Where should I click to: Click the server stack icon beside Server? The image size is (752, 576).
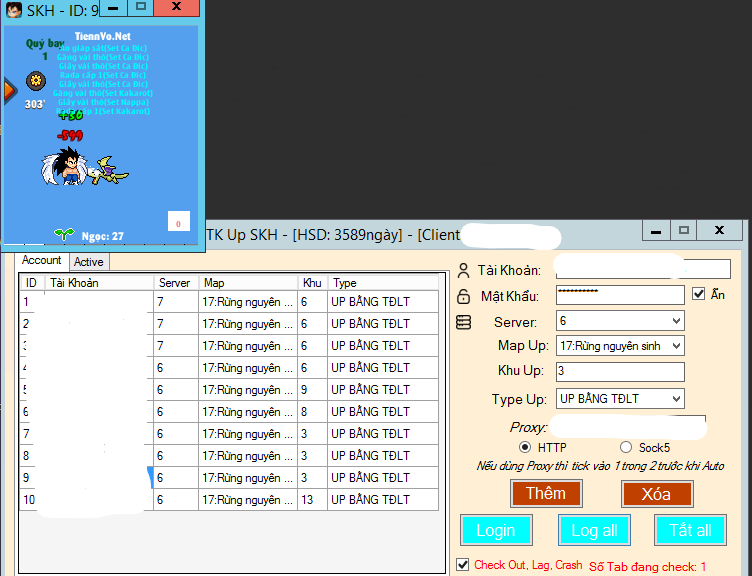click(x=463, y=322)
